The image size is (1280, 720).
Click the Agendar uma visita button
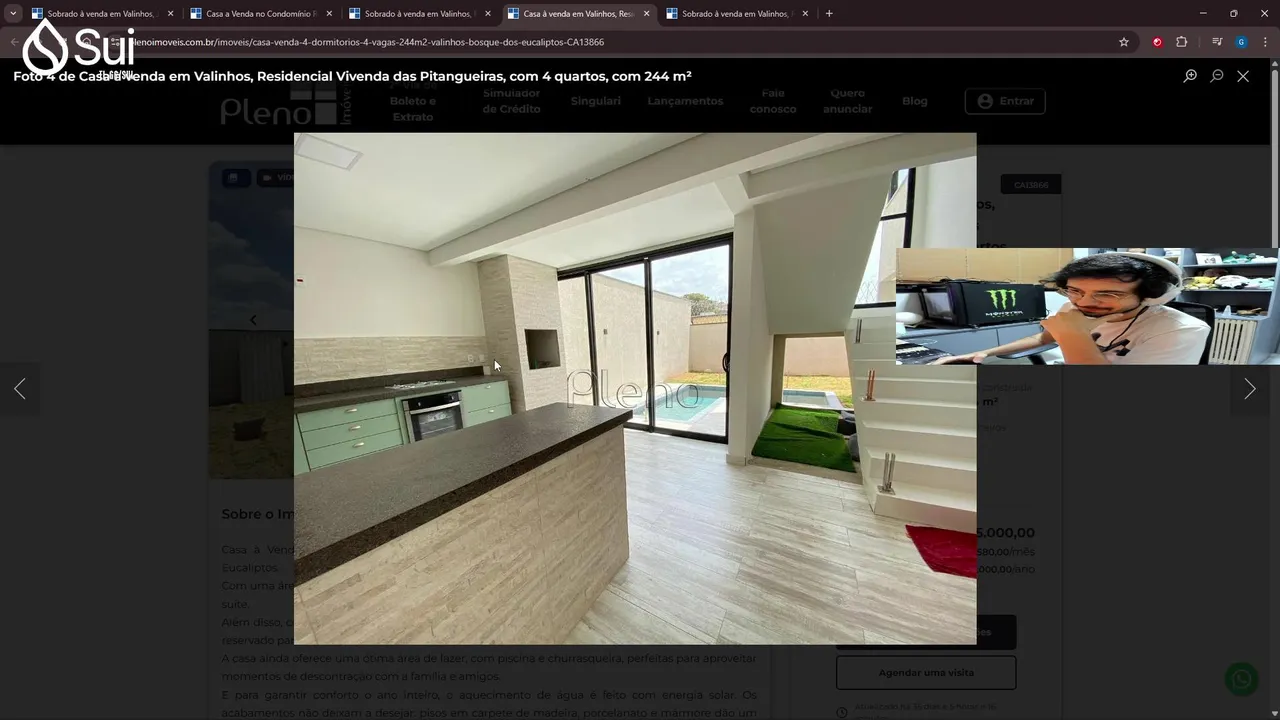(x=926, y=673)
